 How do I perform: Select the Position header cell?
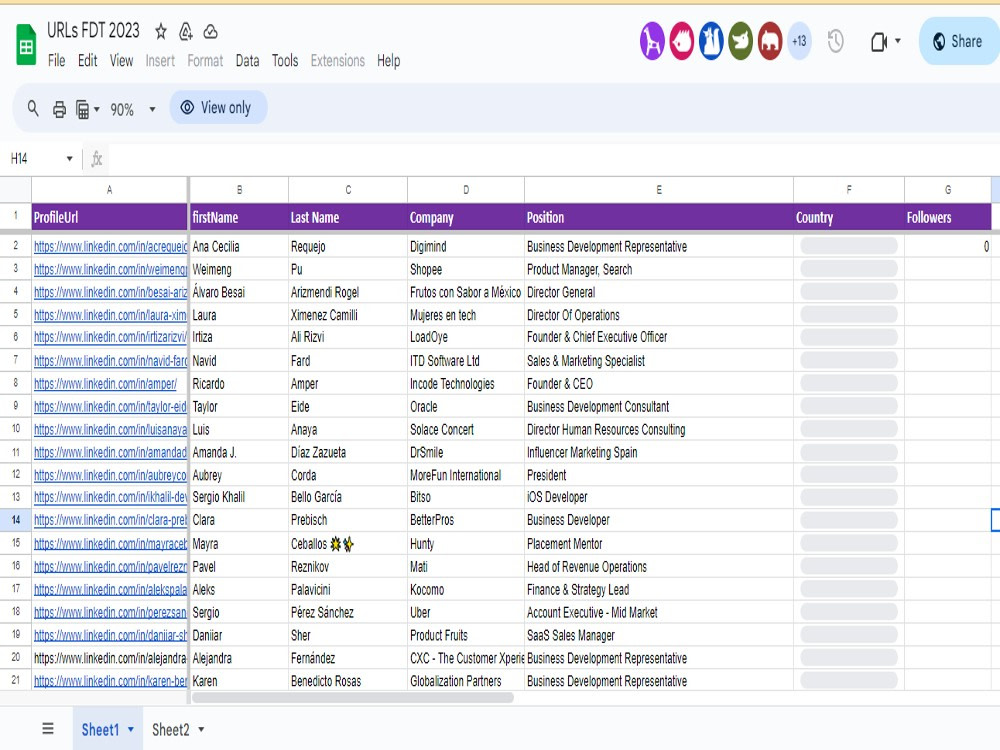pyautogui.click(x=658, y=217)
